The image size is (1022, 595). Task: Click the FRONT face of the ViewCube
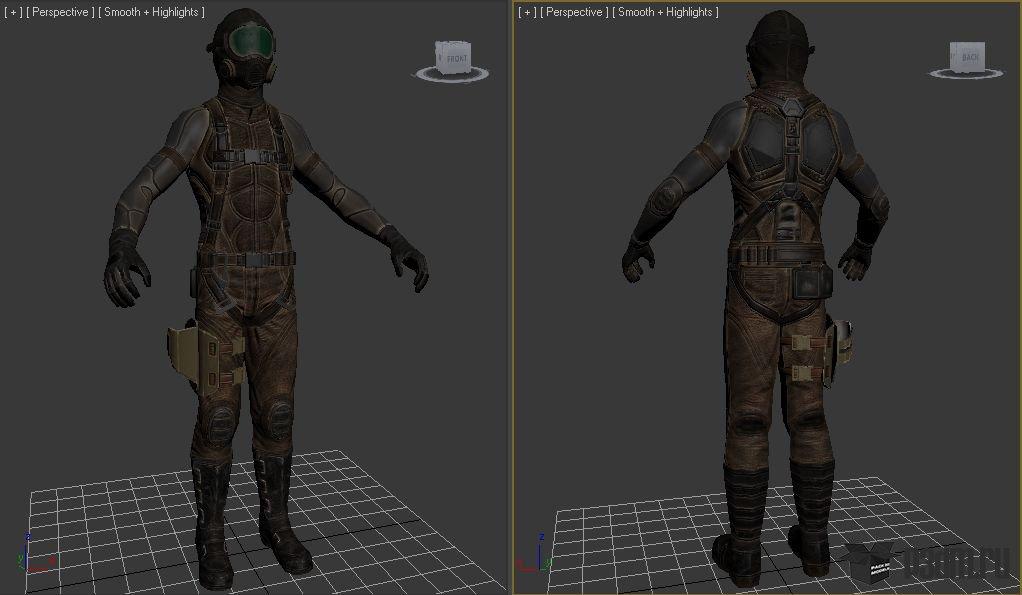(455, 58)
